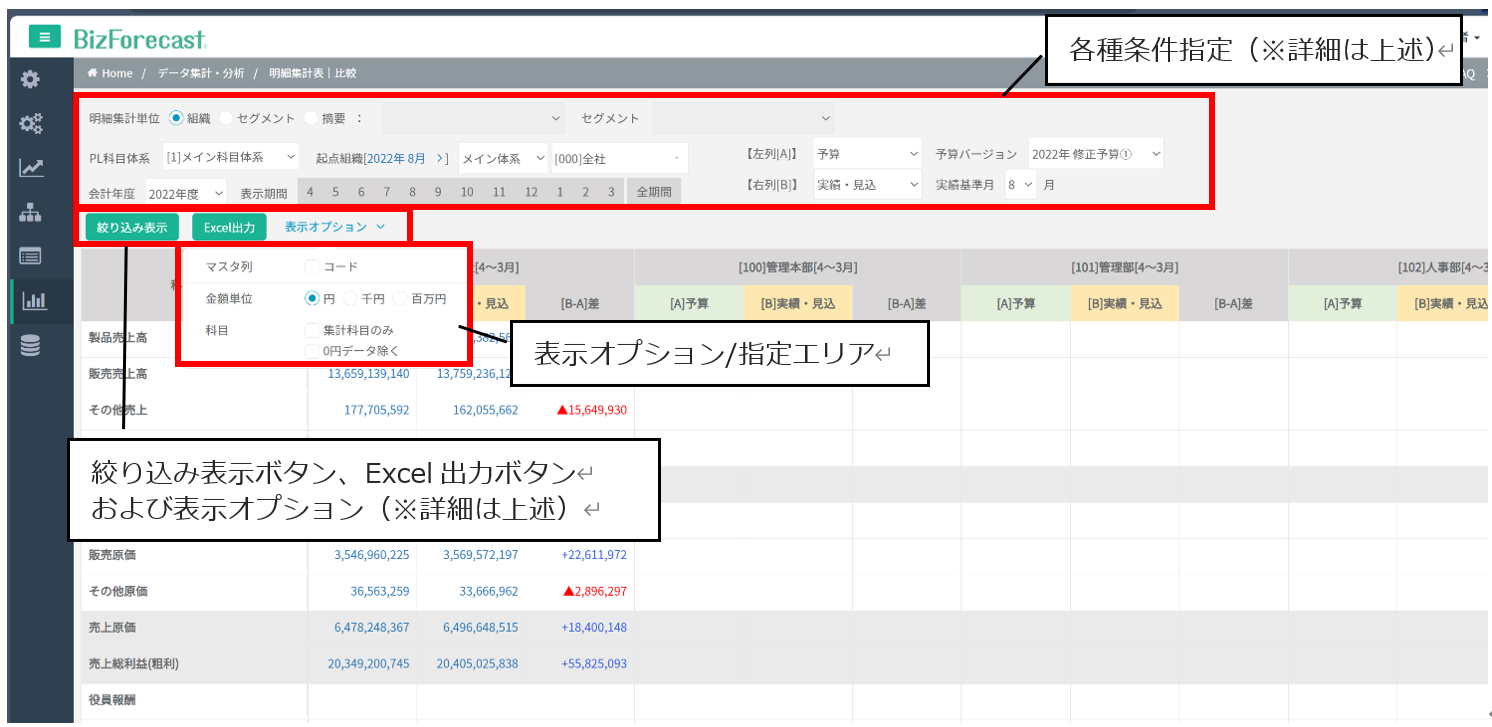Click the green hamburger menu button

[x=44, y=38]
